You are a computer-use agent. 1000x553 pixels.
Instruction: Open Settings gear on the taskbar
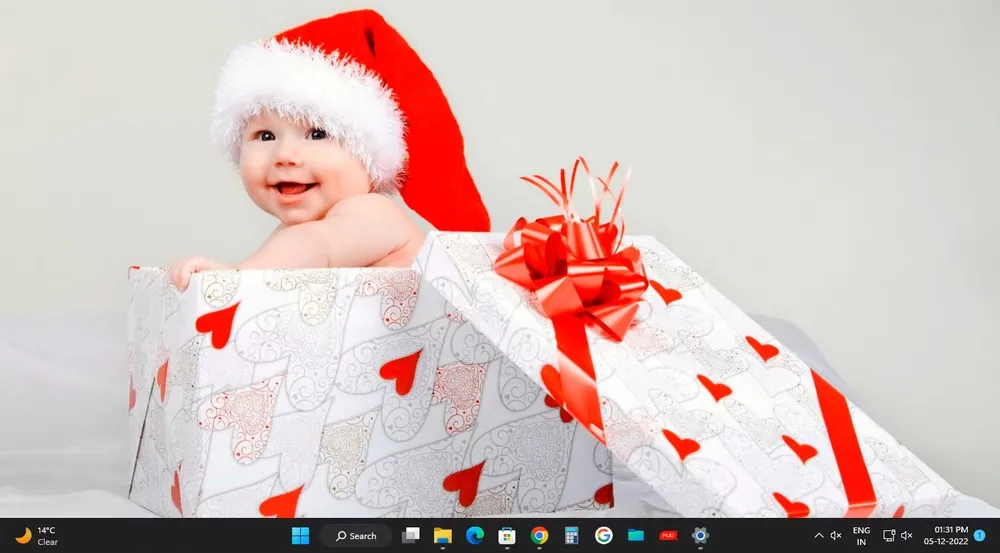700,536
